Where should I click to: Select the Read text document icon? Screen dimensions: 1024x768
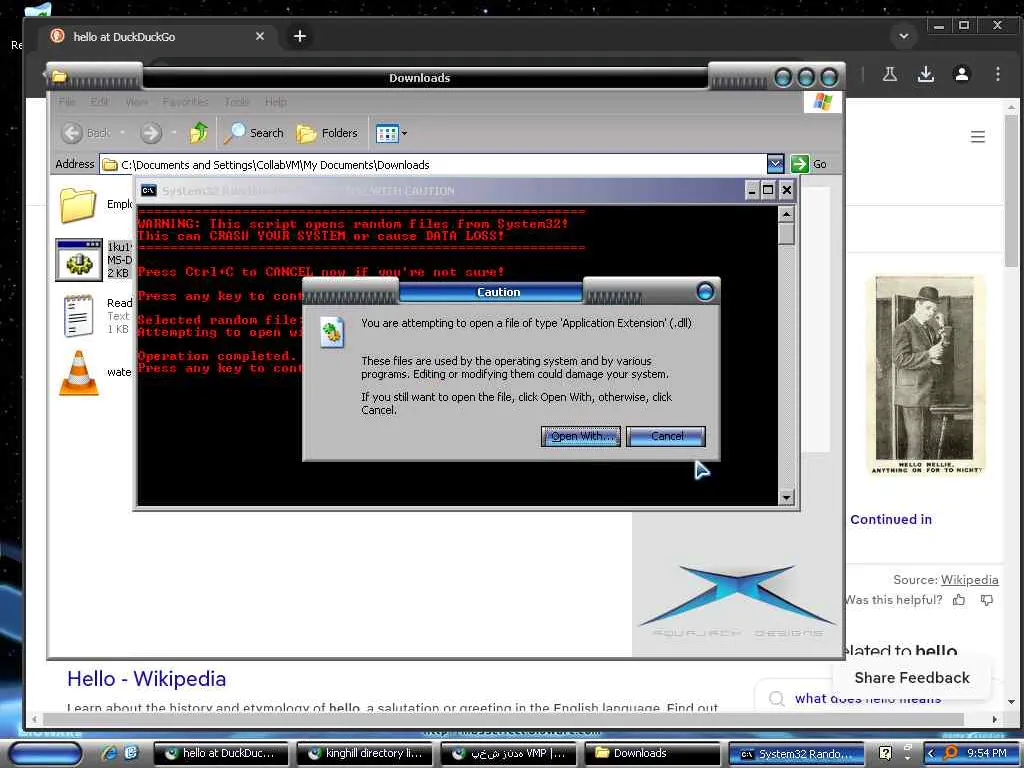(78, 315)
